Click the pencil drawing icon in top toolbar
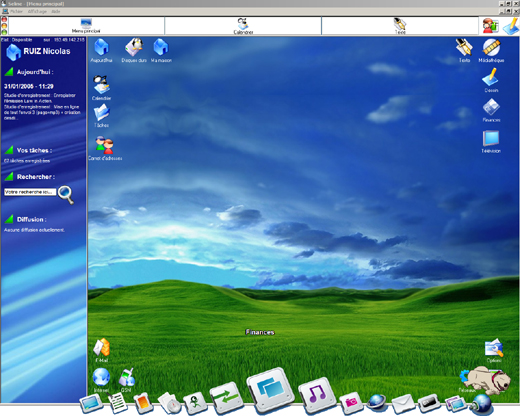Screen dimensions: 520x416 pos(511,26)
